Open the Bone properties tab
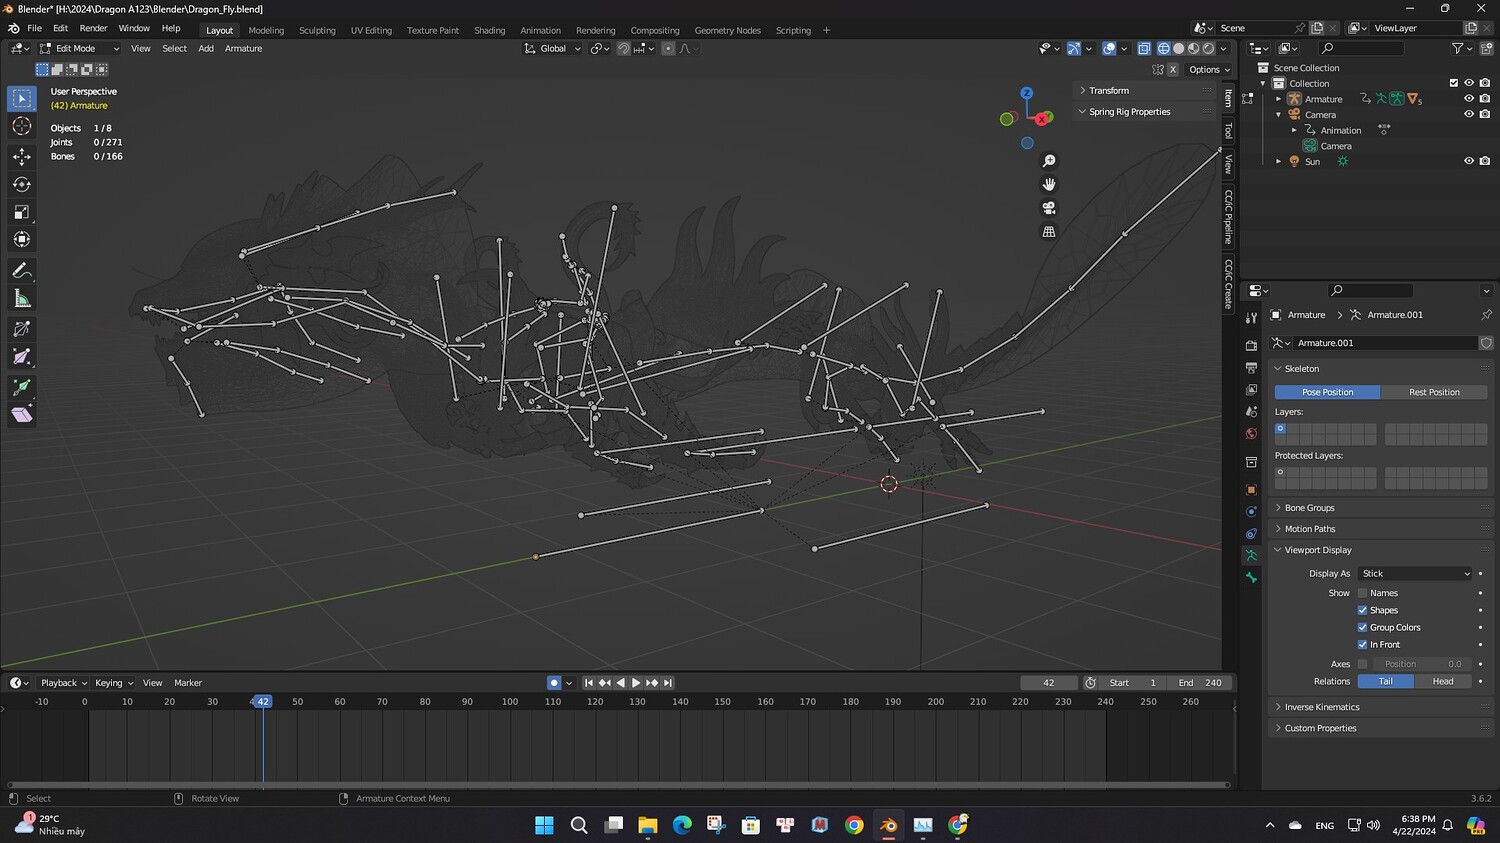The height and width of the screenshot is (843, 1500). 1251,577
